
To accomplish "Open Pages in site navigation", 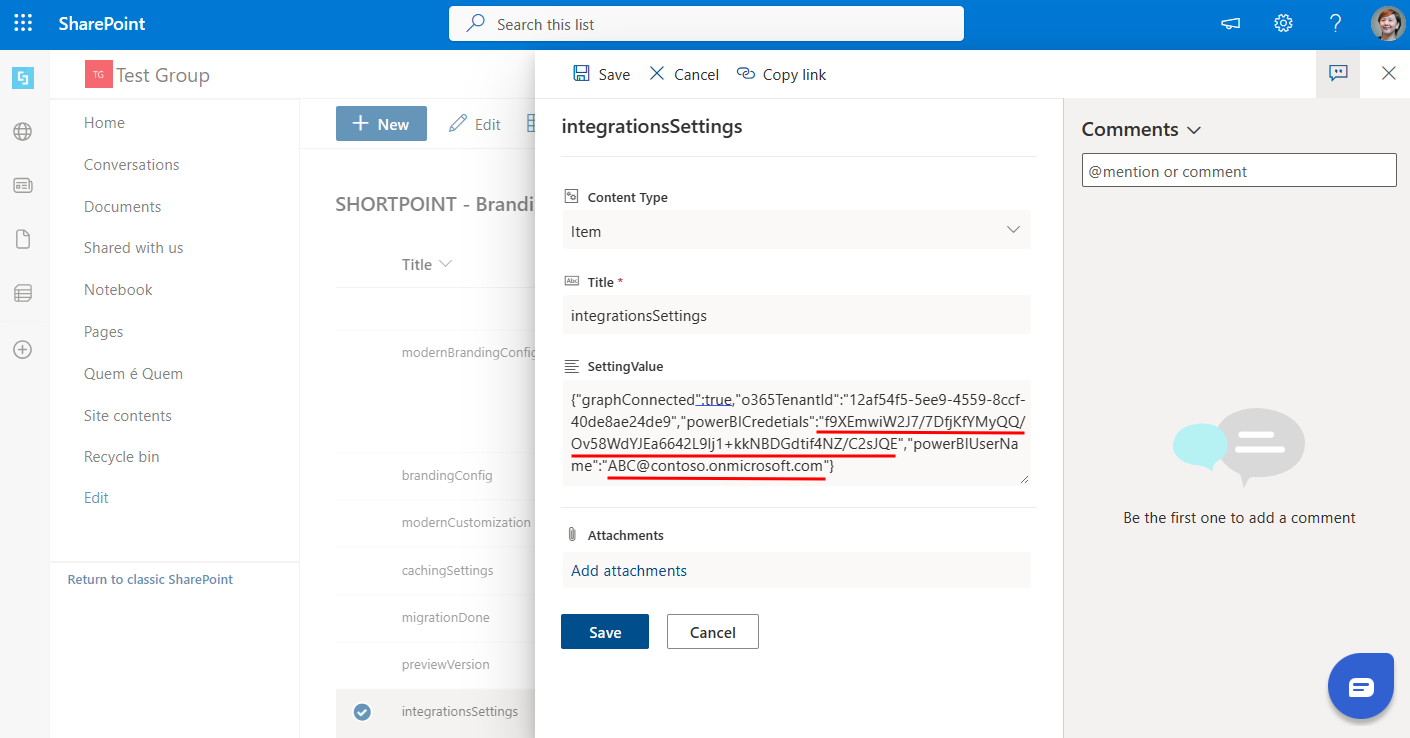I will pyautogui.click(x=104, y=332).
